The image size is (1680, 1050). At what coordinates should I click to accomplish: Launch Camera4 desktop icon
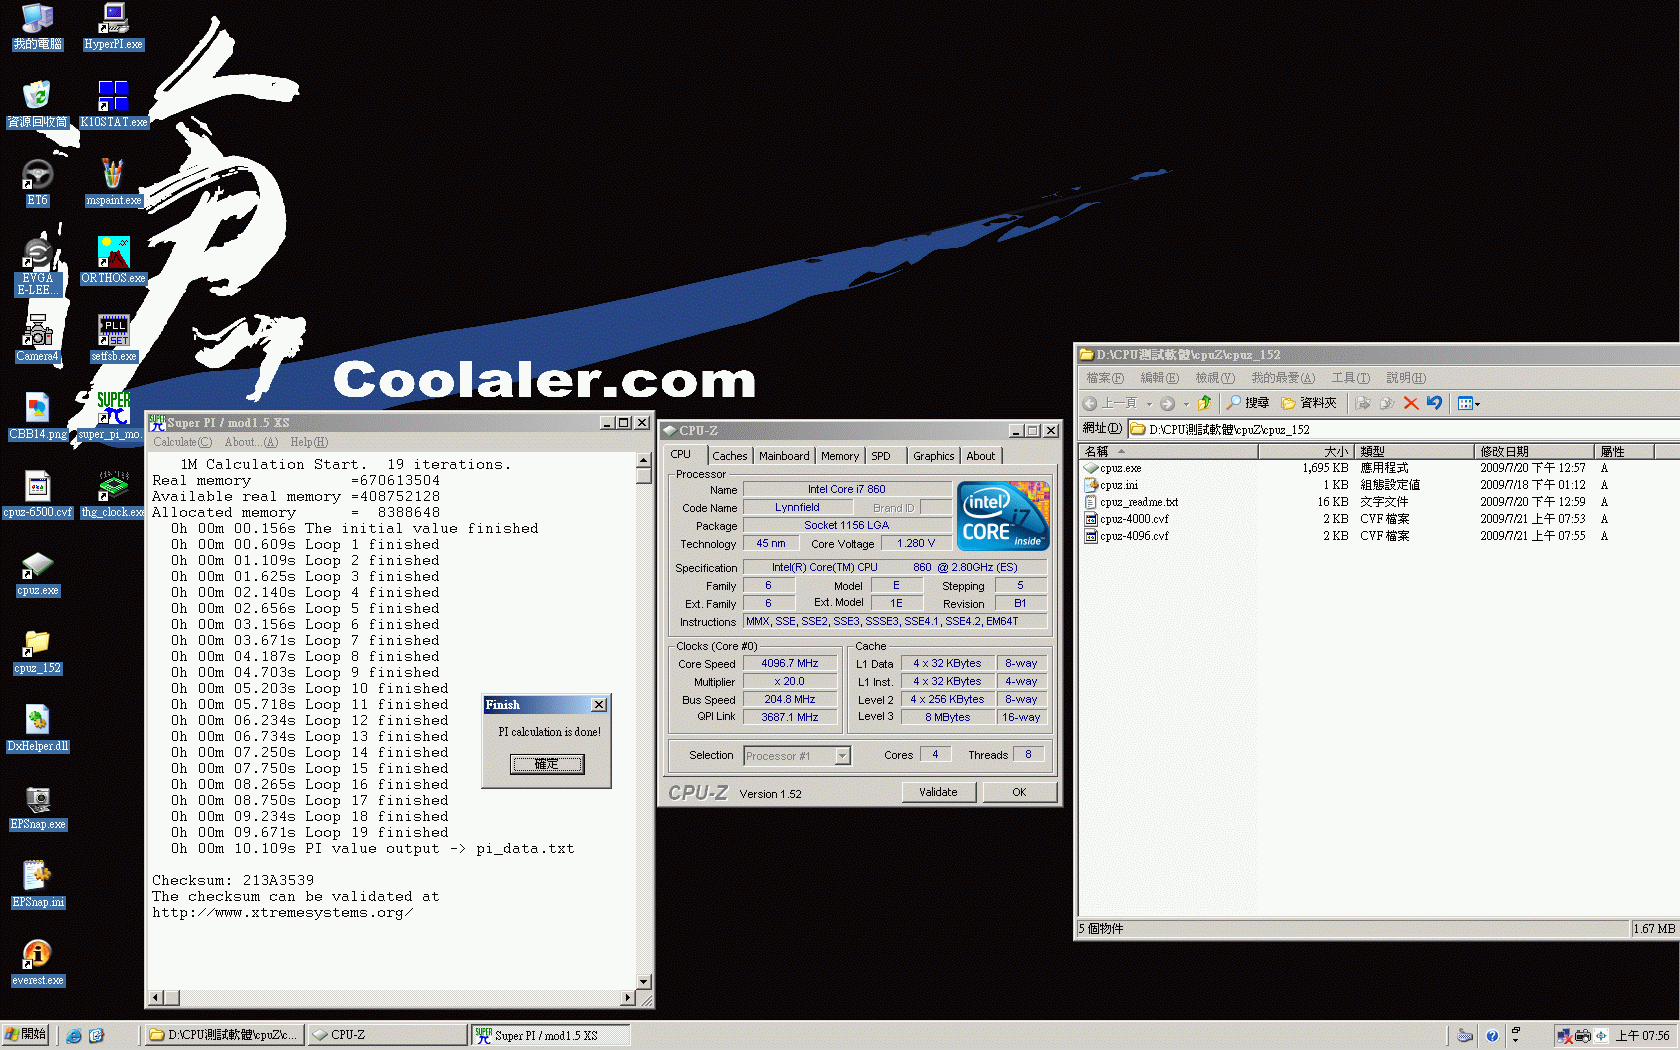[x=37, y=338]
